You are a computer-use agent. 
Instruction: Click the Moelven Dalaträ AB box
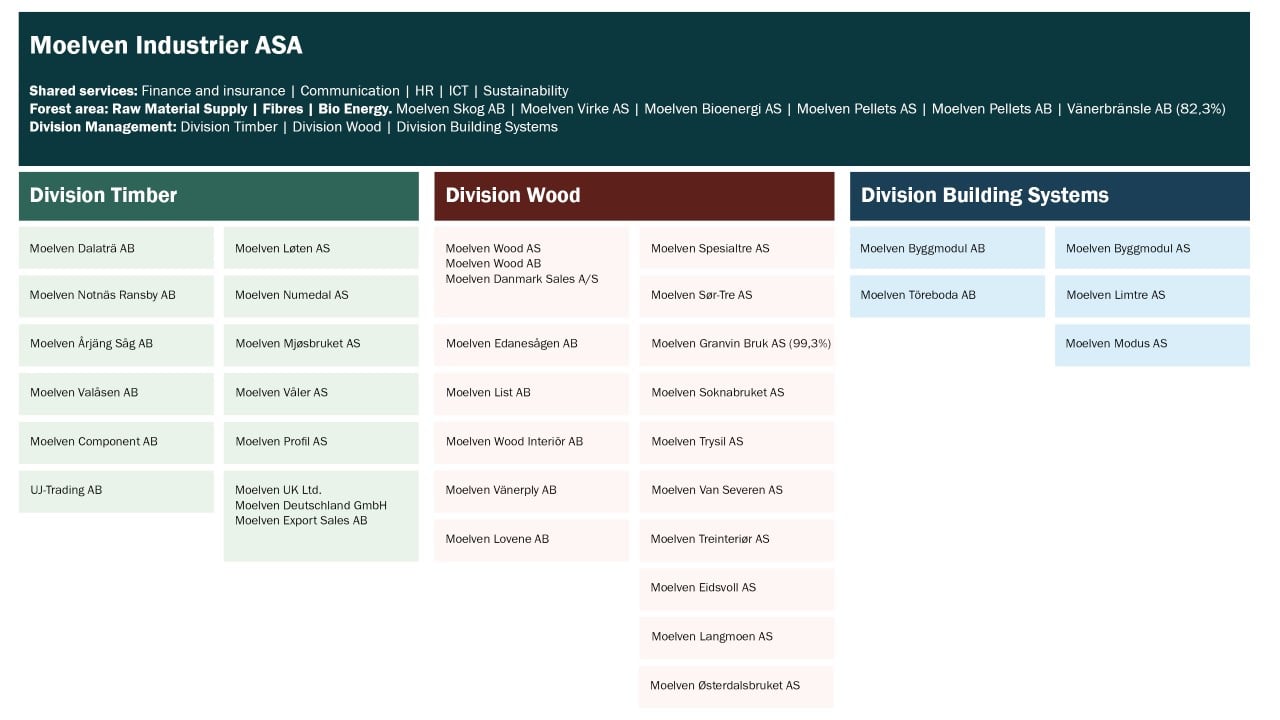point(116,248)
